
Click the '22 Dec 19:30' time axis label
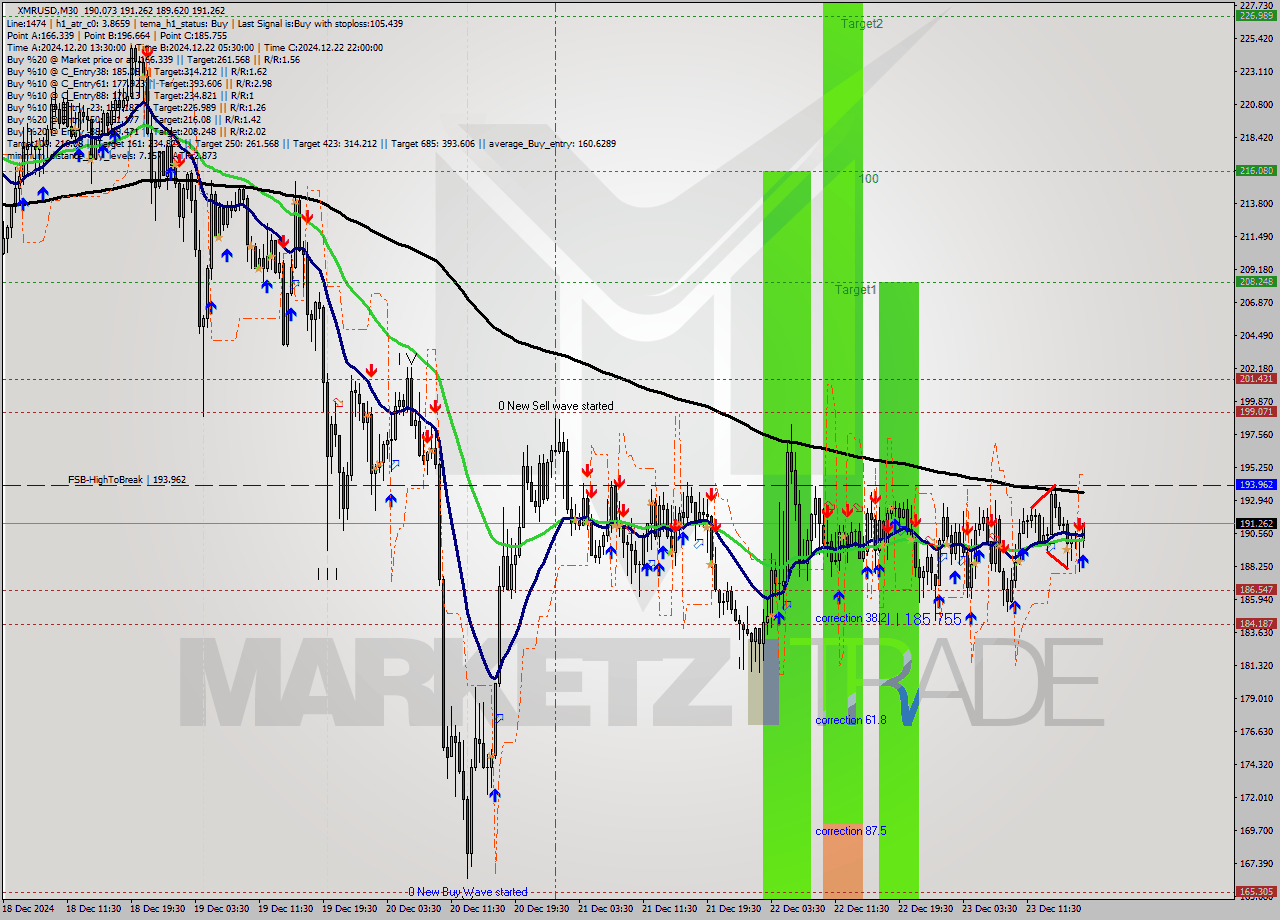click(926, 909)
